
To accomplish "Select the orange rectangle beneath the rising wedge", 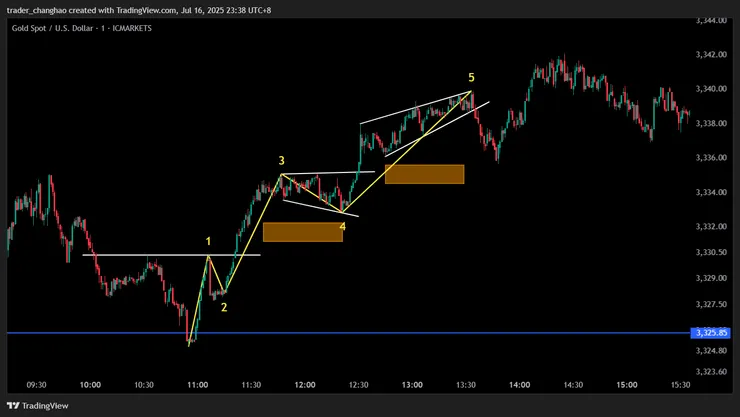I will click(425, 174).
